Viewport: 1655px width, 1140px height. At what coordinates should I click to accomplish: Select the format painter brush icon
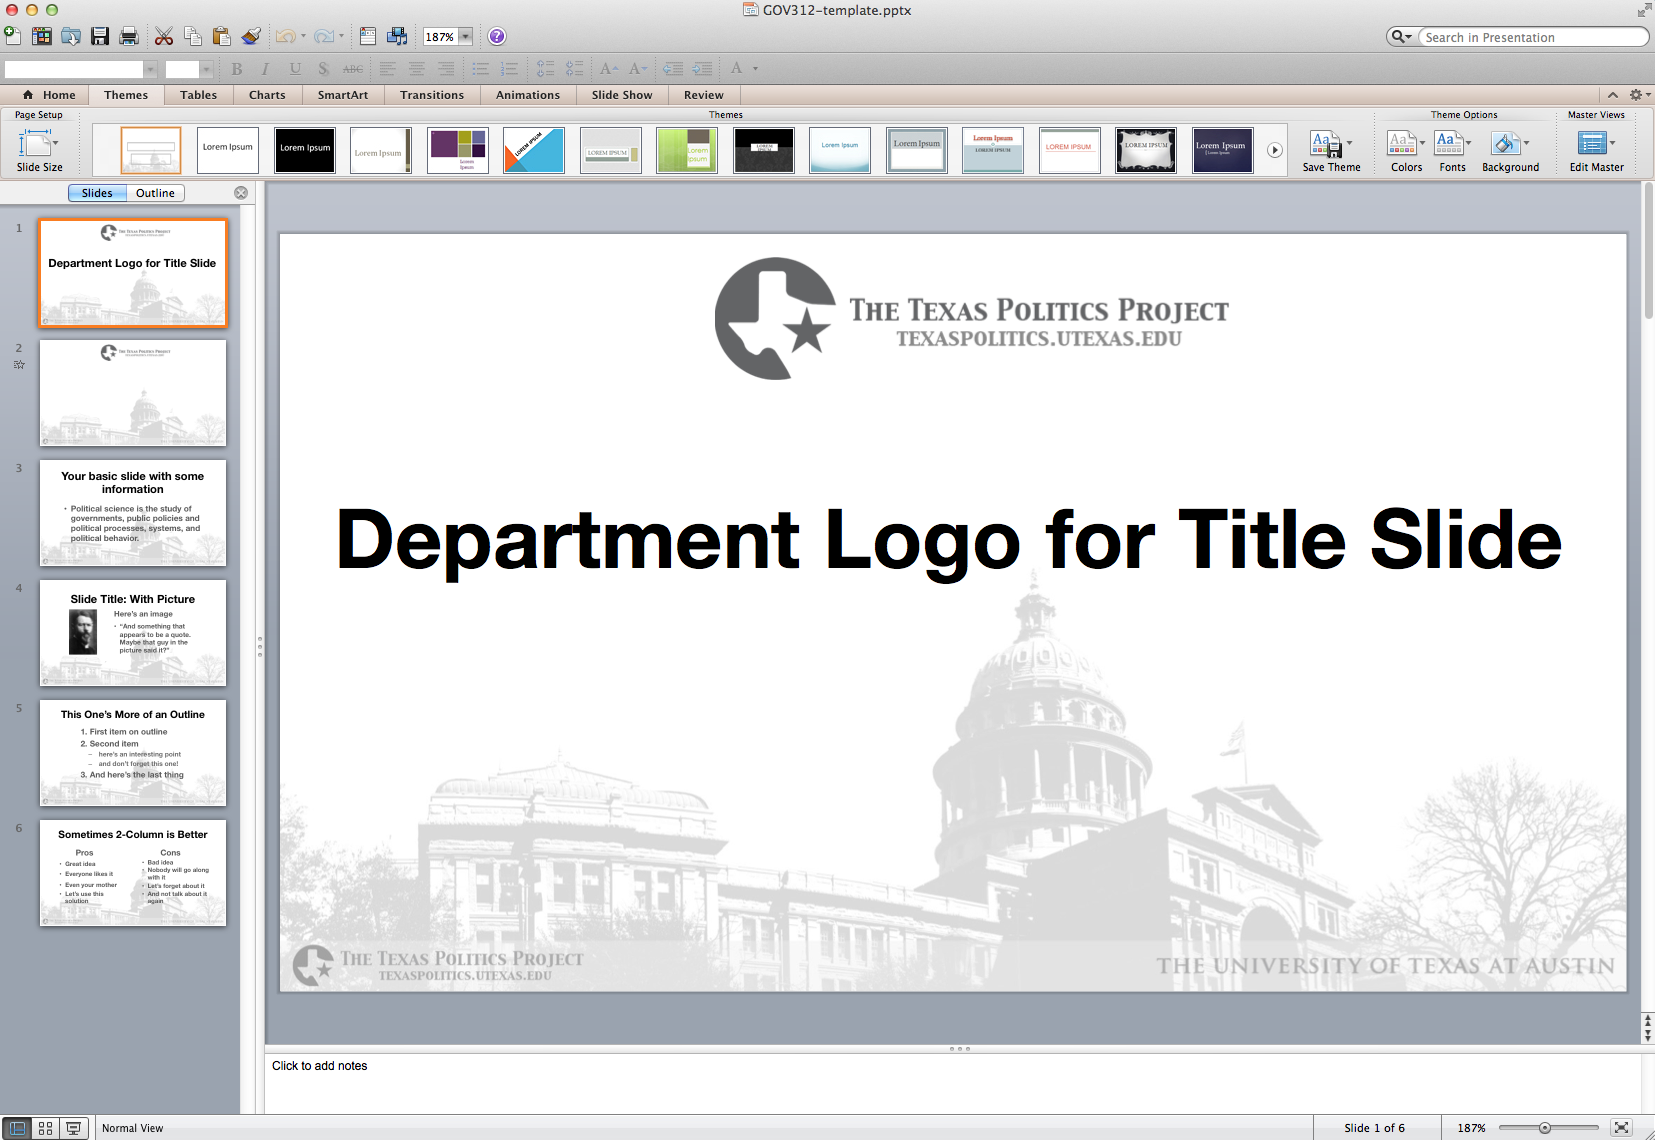click(x=251, y=37)
